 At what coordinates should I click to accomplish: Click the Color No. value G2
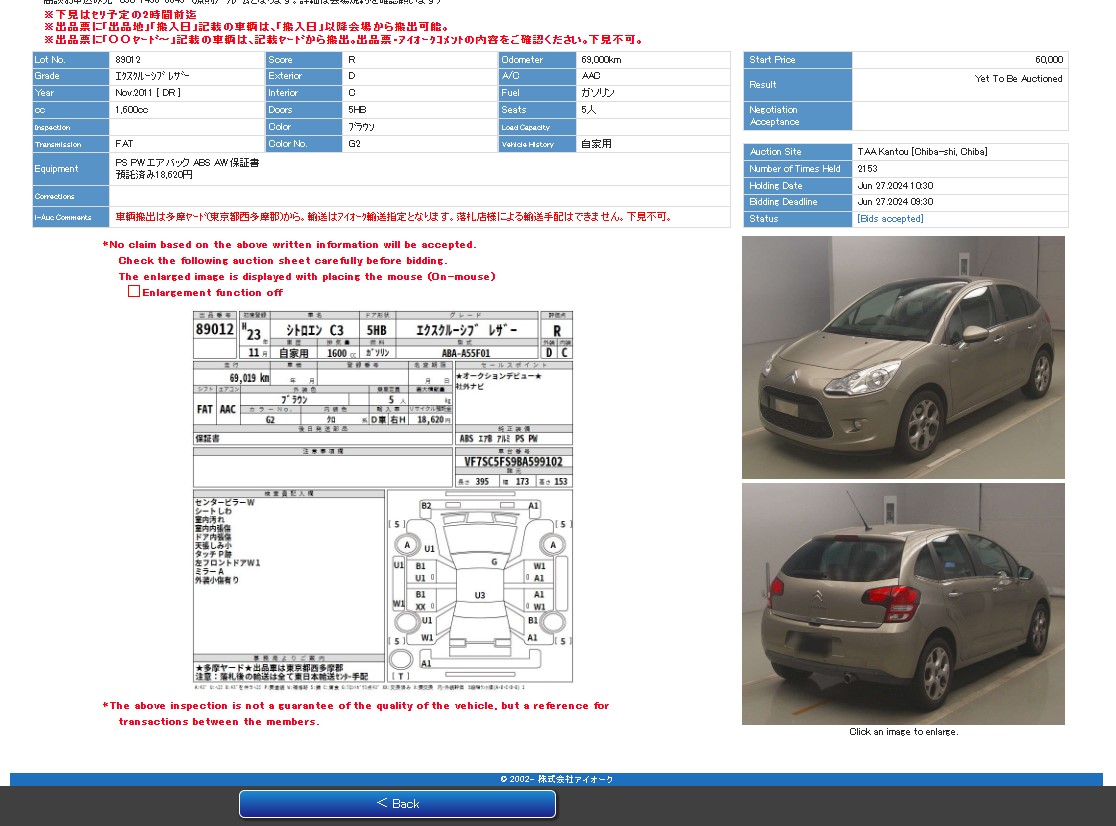tap(354, 144)
